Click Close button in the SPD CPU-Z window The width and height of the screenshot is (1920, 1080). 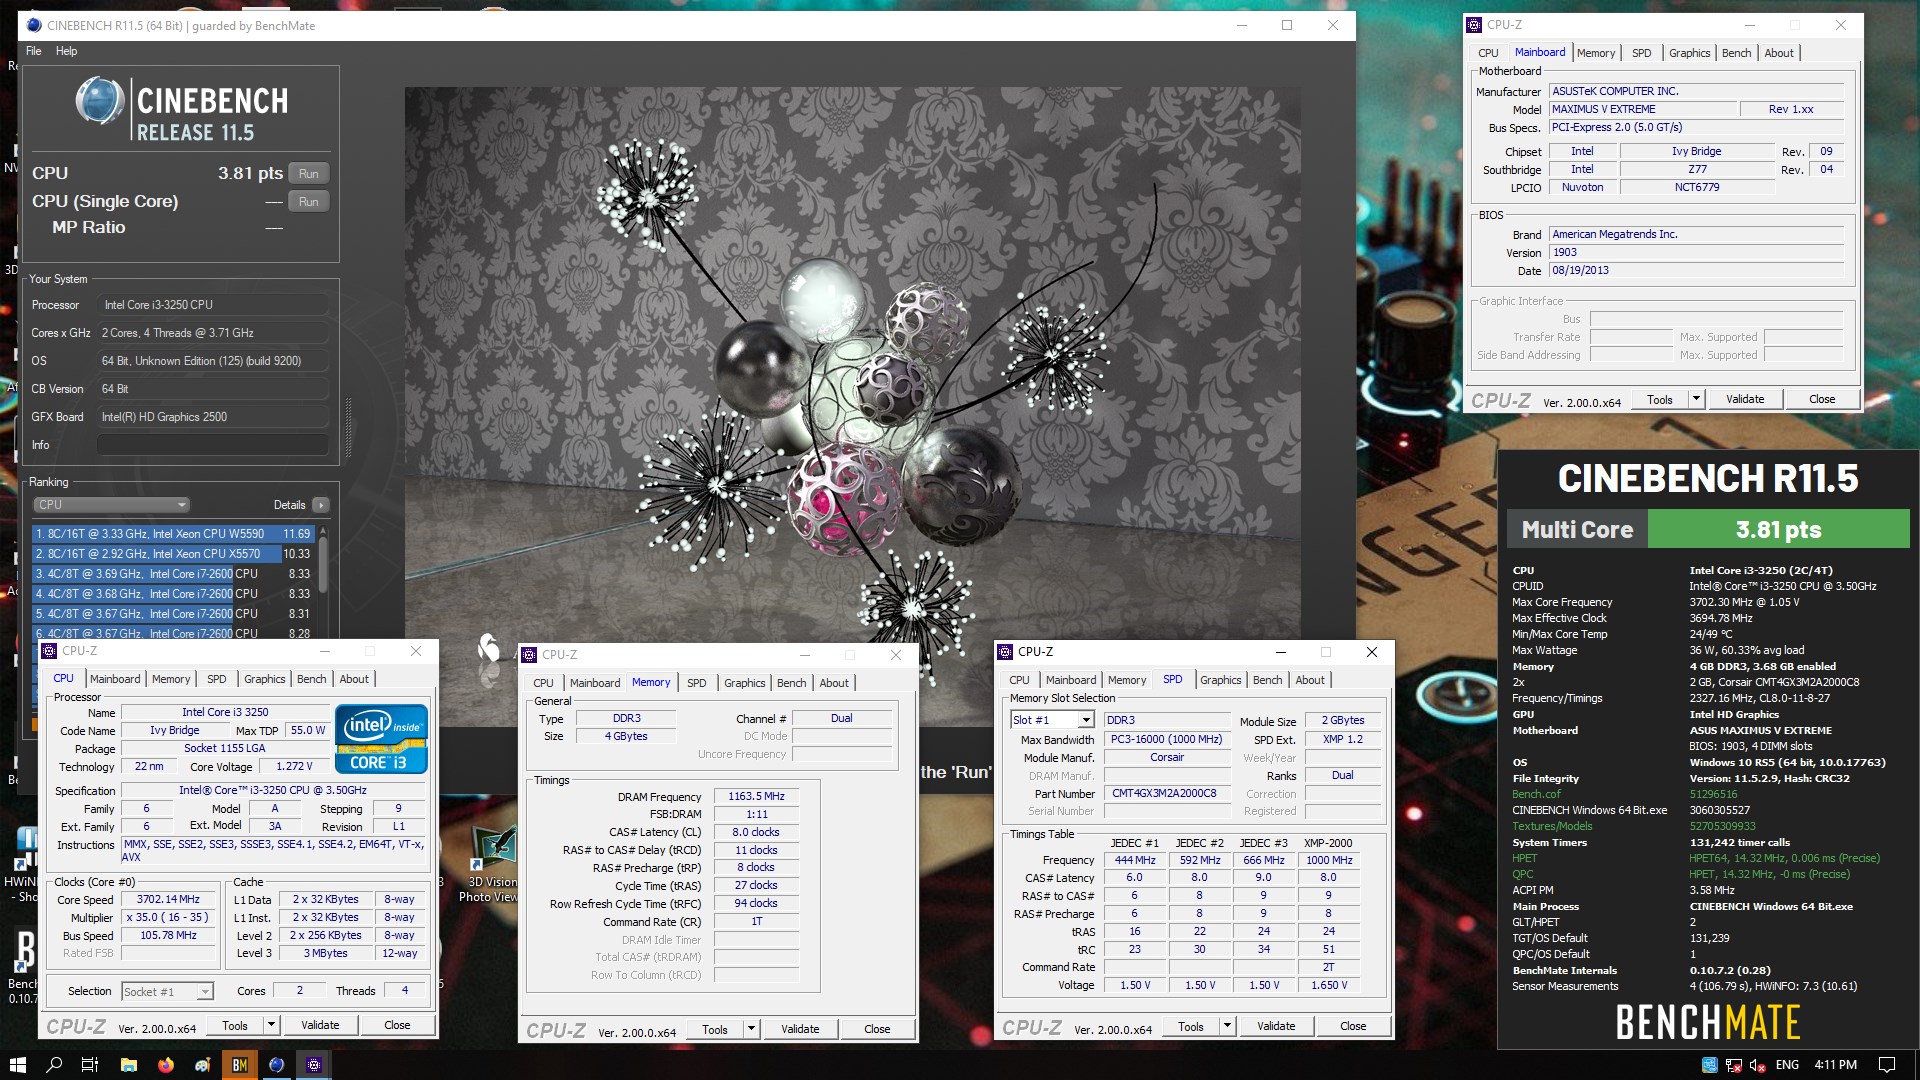(x=1353, y=1026)
